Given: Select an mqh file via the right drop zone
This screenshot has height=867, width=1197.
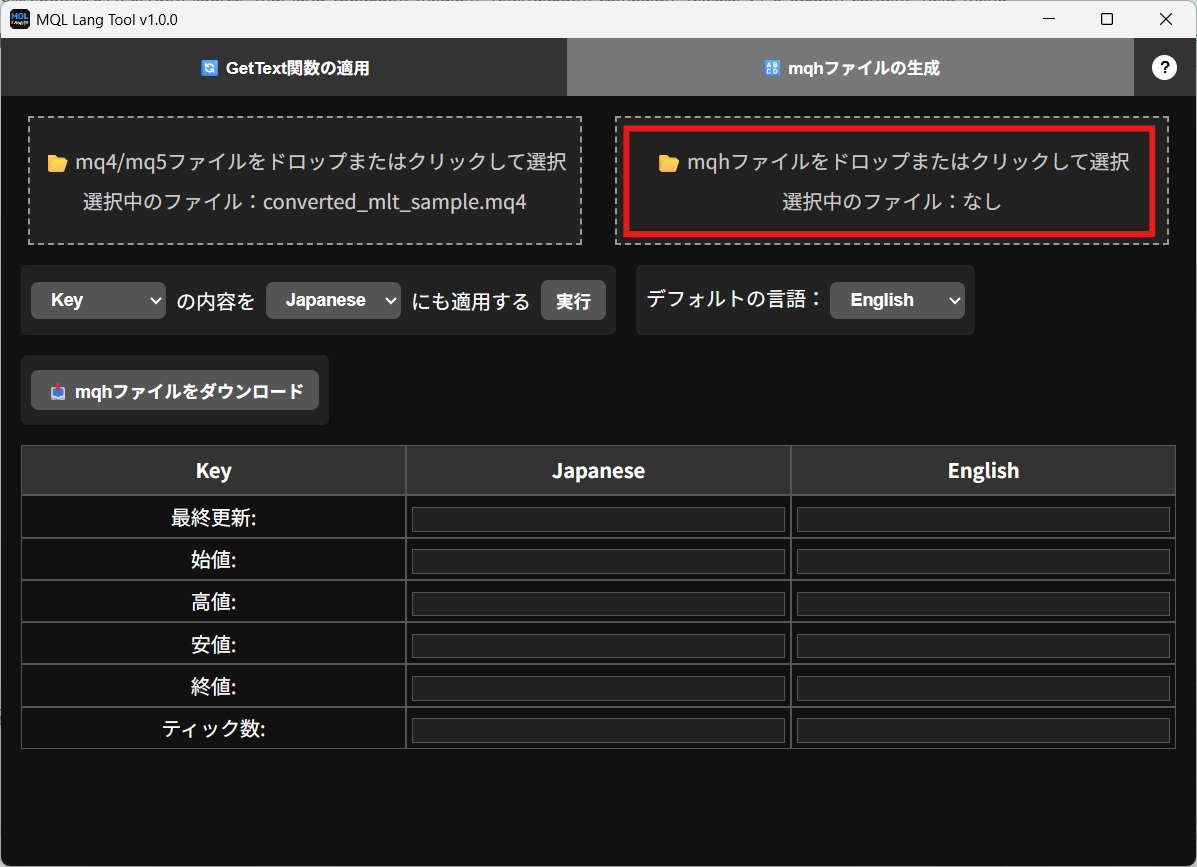Looking at the screenshot, I should coord(892,181).
